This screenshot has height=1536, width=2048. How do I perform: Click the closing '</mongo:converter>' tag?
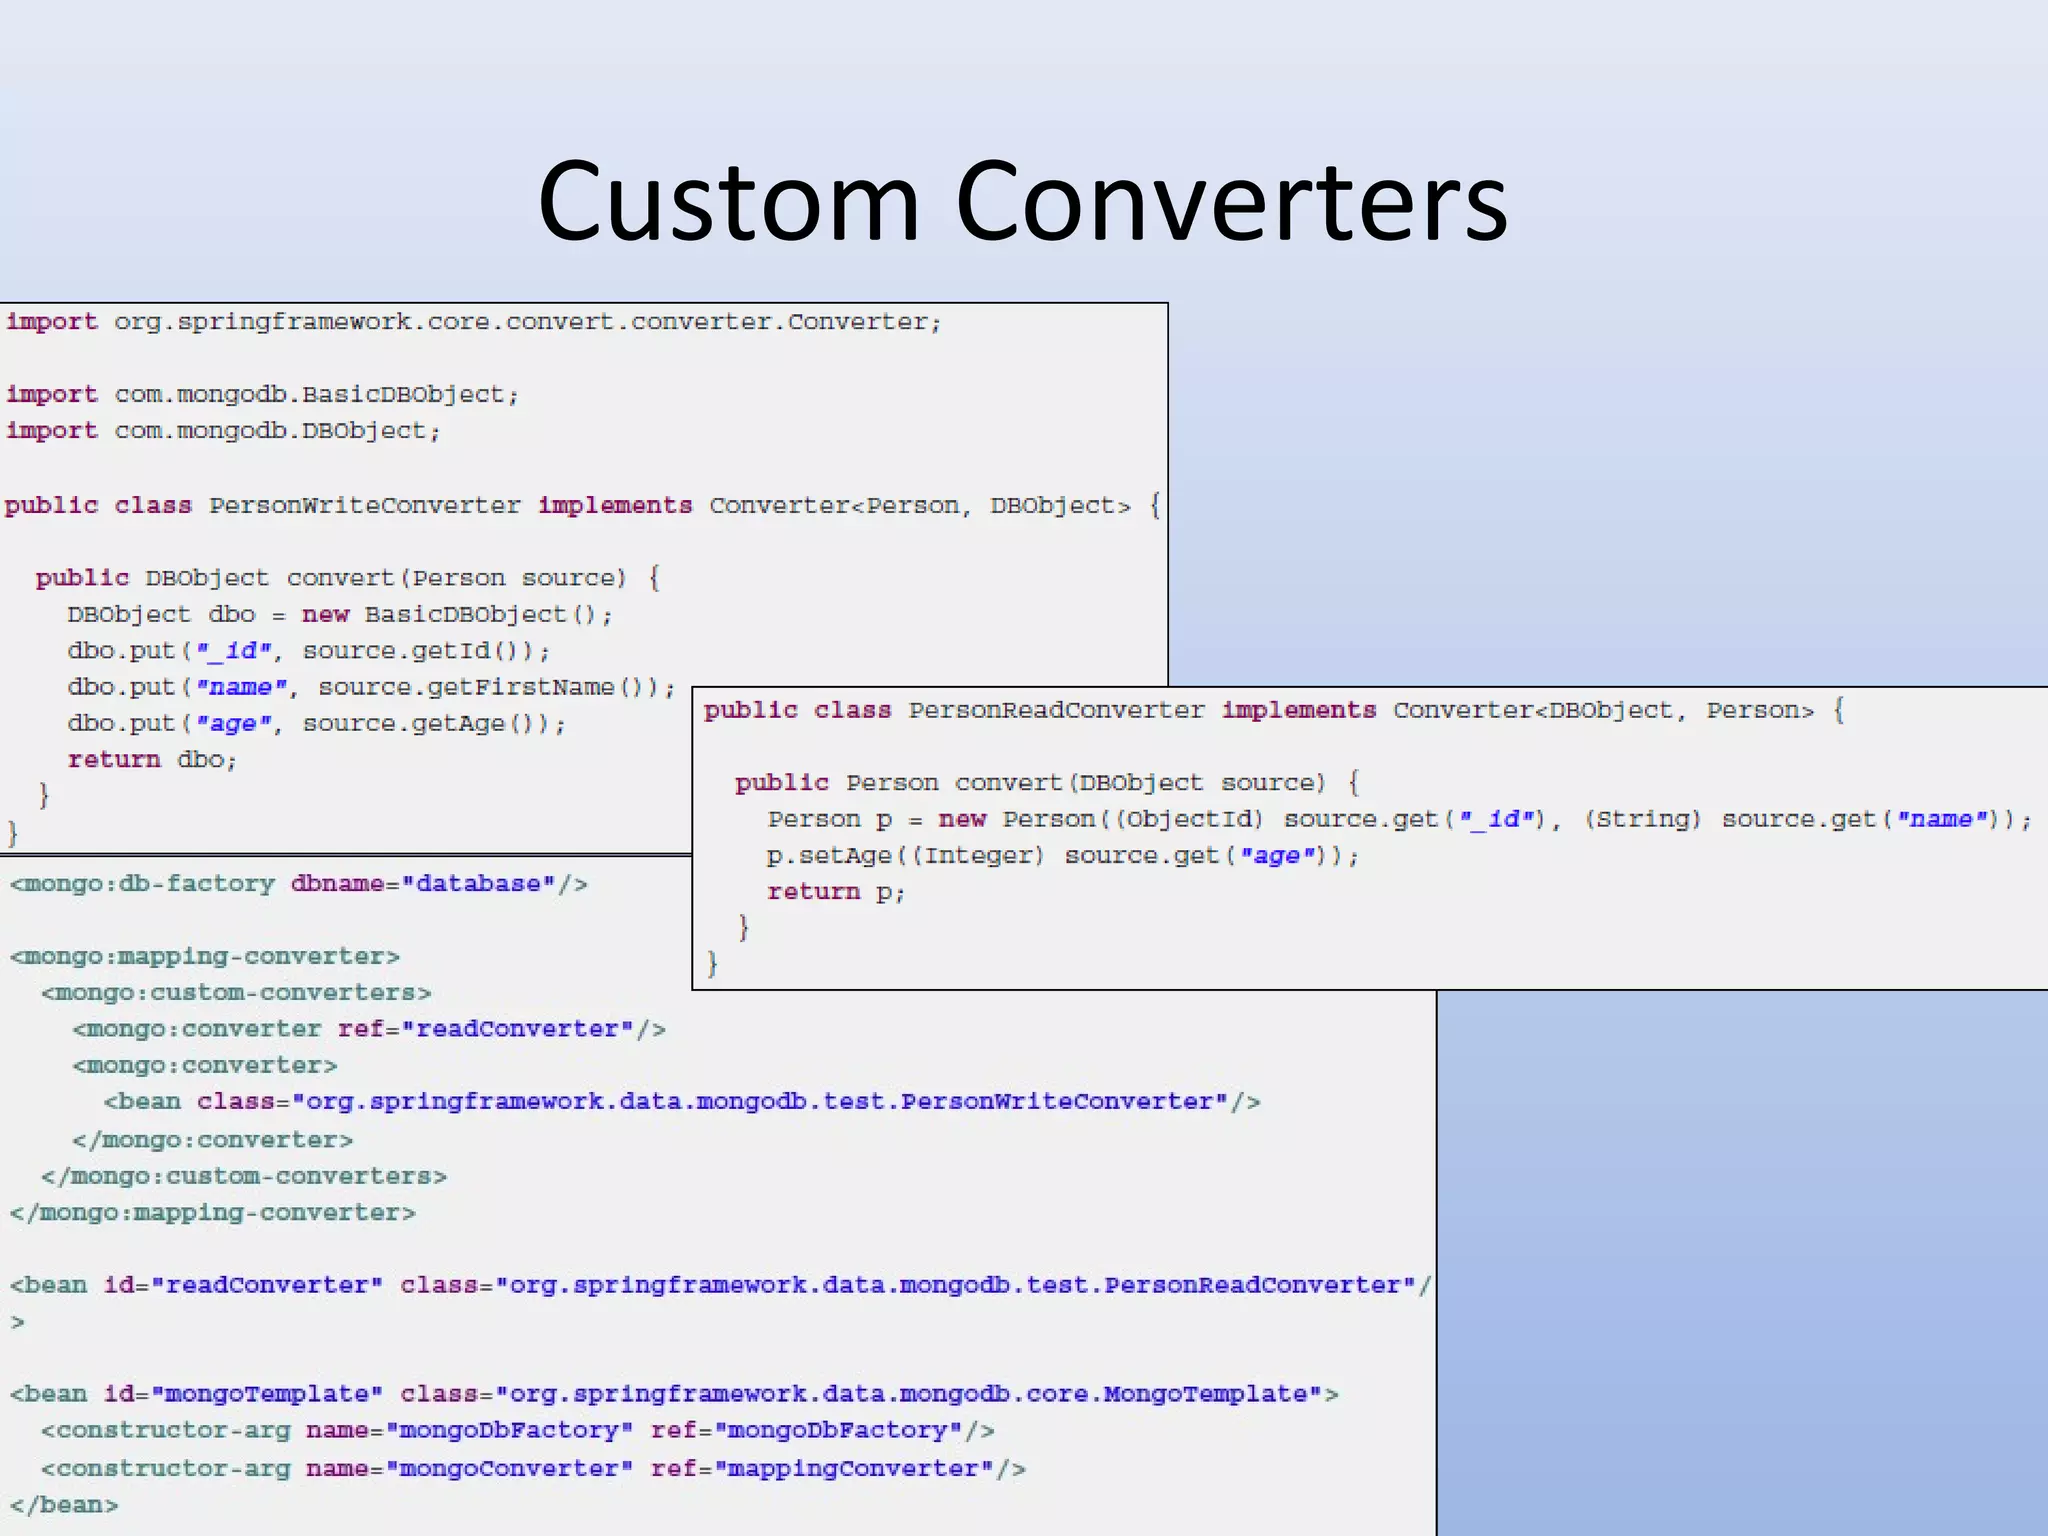click(213, 1140)
